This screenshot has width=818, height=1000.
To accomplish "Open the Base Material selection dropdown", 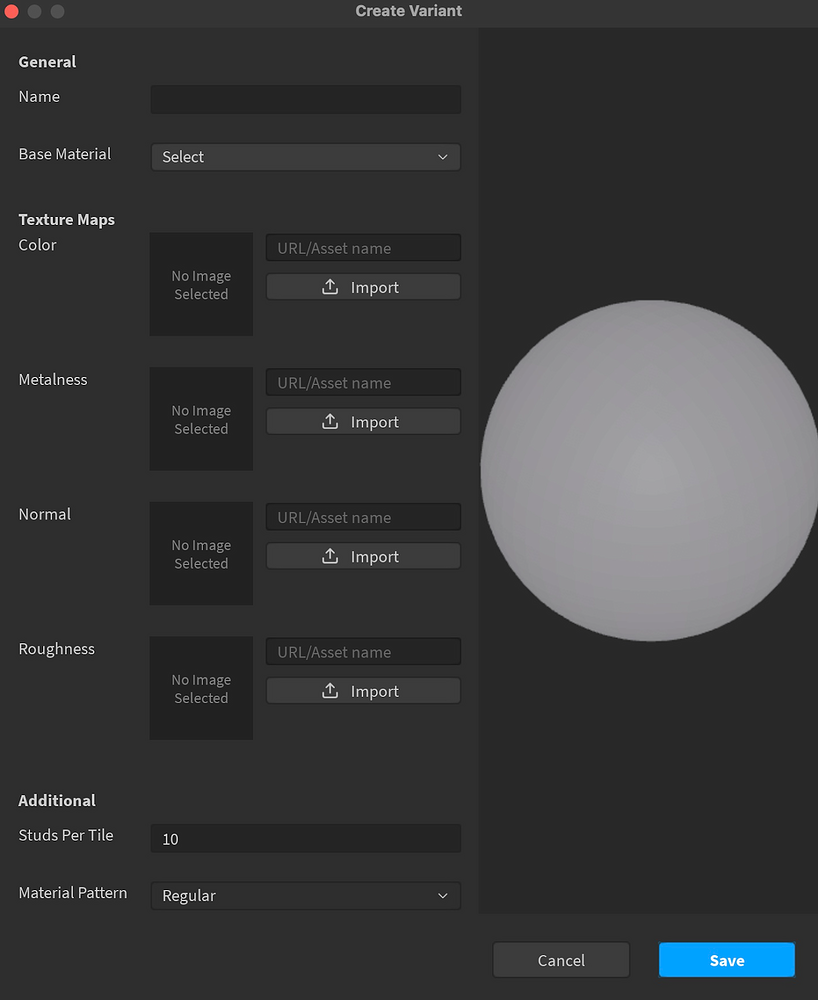I will (305, 157).
